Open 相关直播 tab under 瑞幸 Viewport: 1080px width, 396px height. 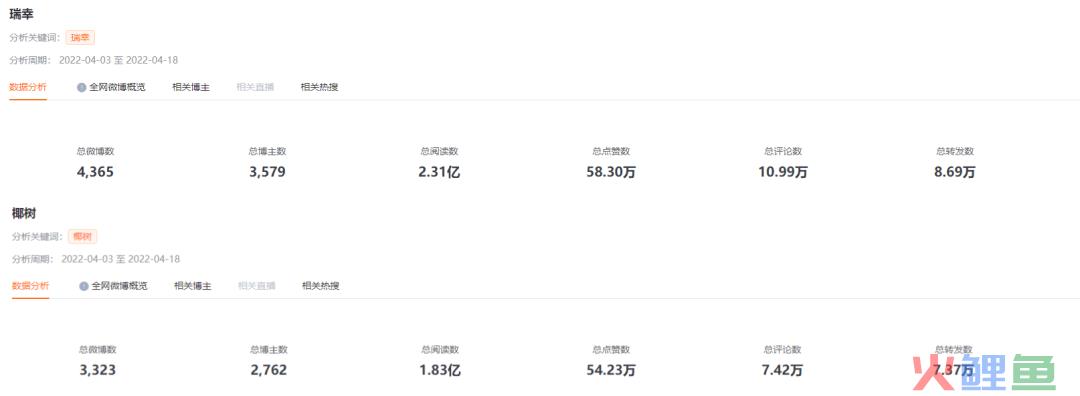pyautogui.click(x=255, y=87)
